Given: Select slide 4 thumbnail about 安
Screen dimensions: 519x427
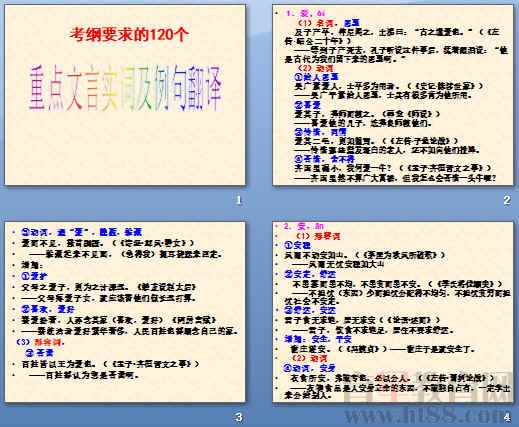Looking at the screenshot, I should [393, 312].
